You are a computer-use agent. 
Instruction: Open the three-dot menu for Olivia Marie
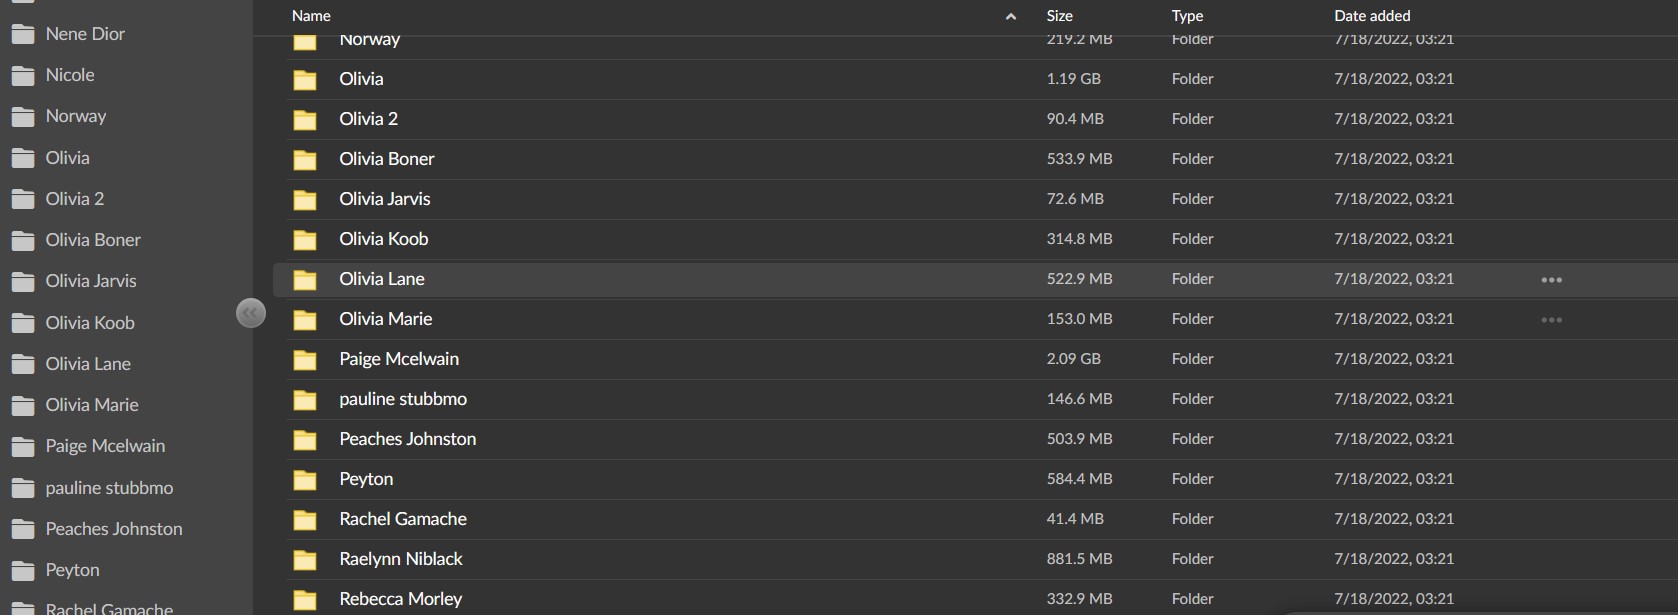(1551, 320)
